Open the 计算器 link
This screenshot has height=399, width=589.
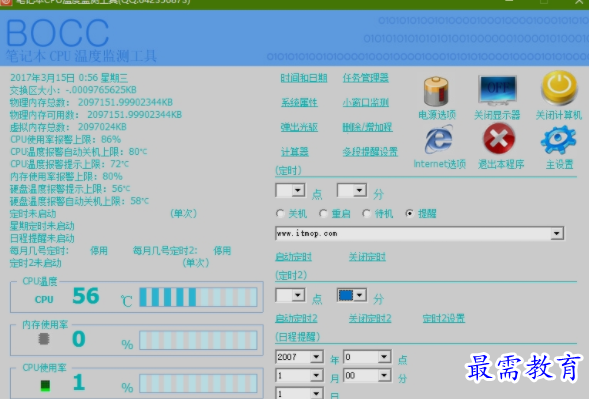[x=295, y=152]
